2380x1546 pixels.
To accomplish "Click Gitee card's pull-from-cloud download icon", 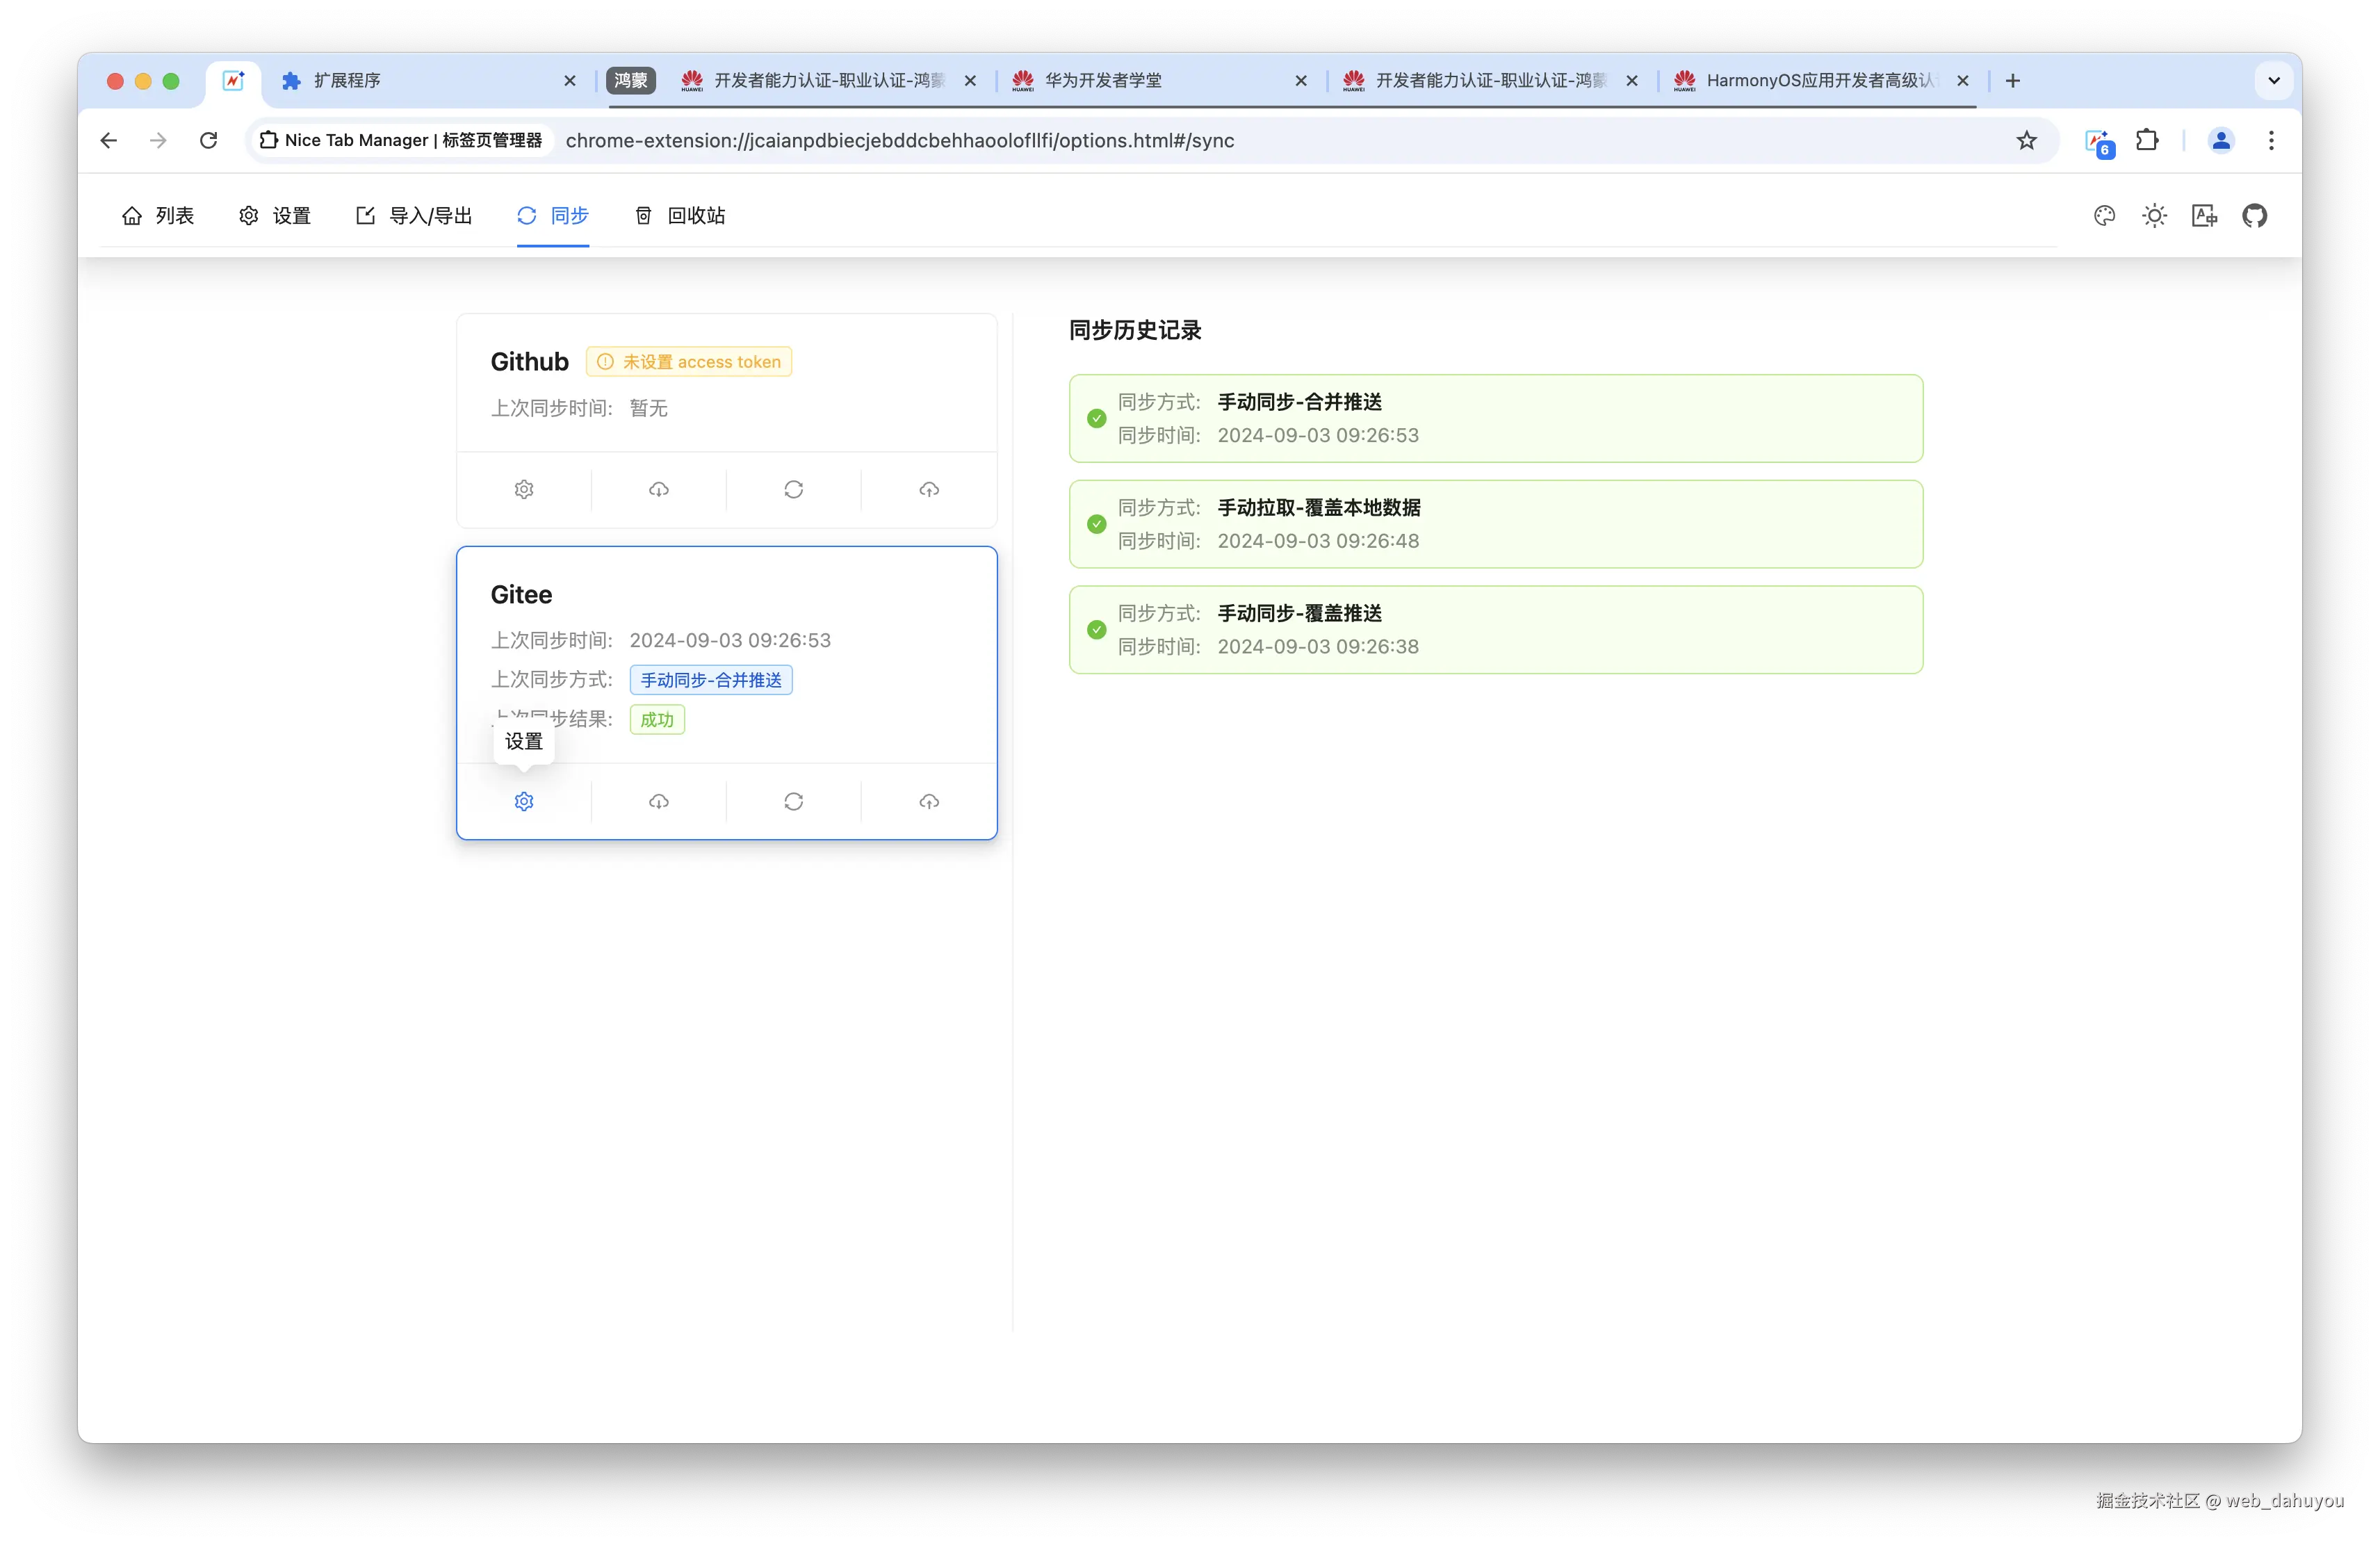I will click(x=658, y=801).
